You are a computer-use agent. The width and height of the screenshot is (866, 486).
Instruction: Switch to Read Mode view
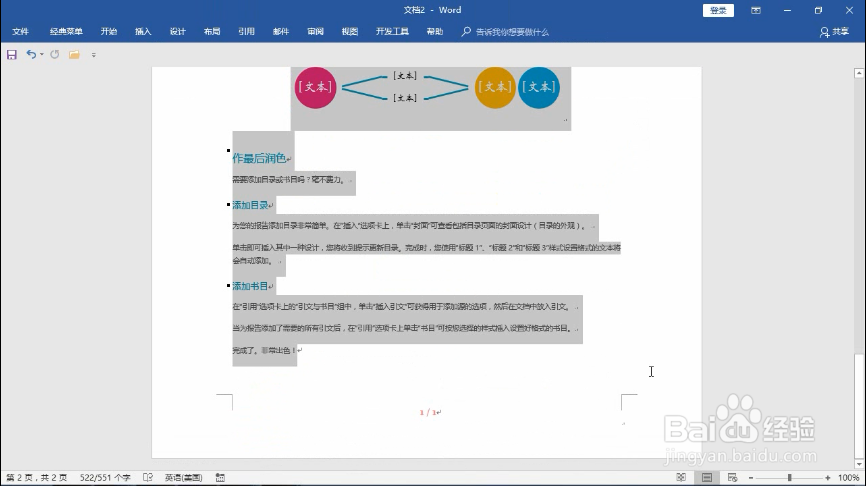681,478
